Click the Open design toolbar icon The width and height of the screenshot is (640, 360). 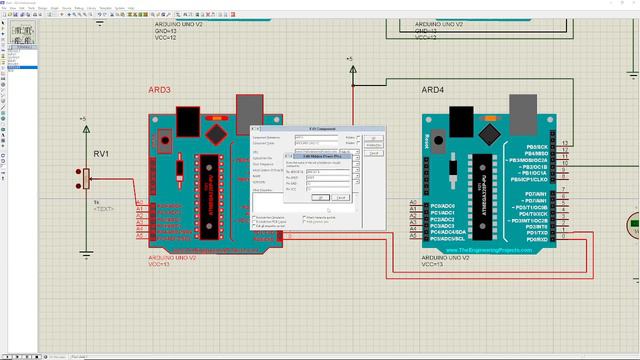pyautogui.click(x=10, y=14)
